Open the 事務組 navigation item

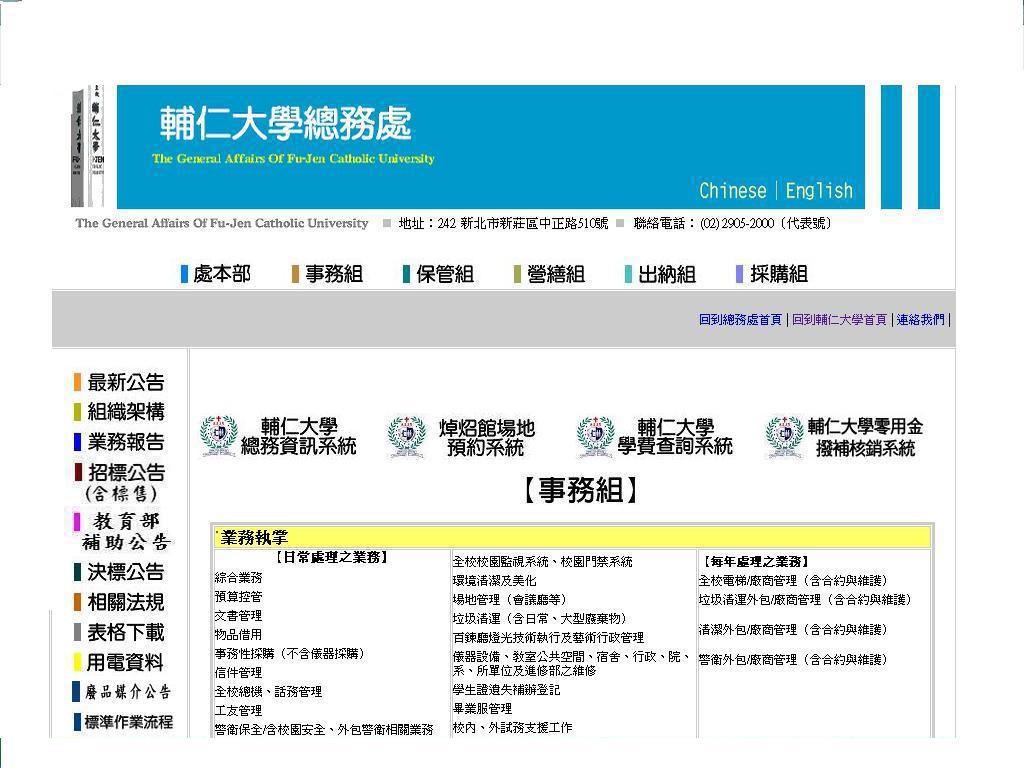327,274
